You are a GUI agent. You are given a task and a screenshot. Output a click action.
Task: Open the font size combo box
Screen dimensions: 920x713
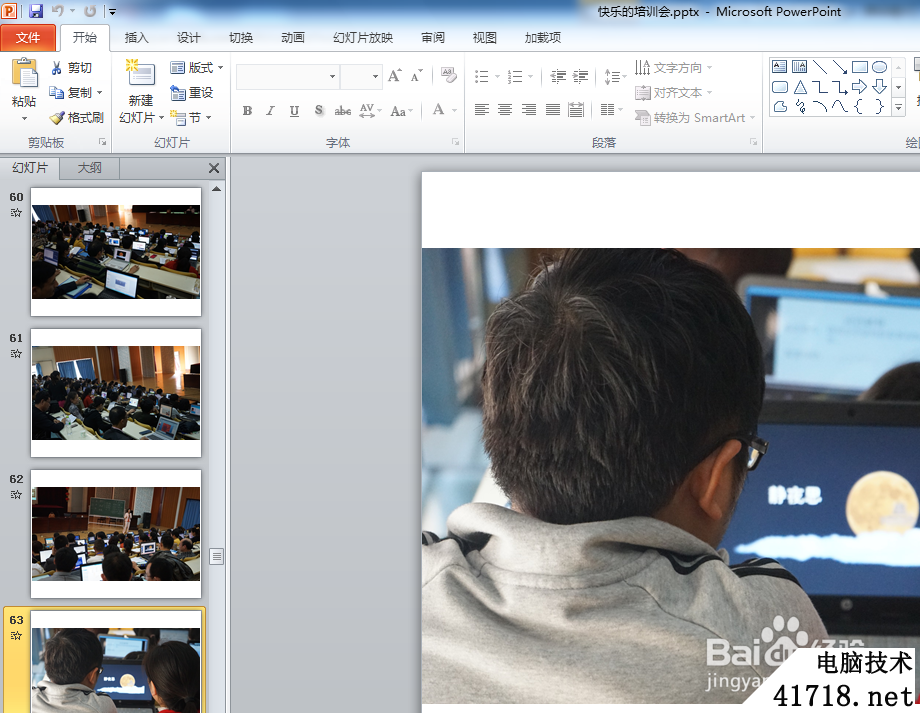(361, 76)
